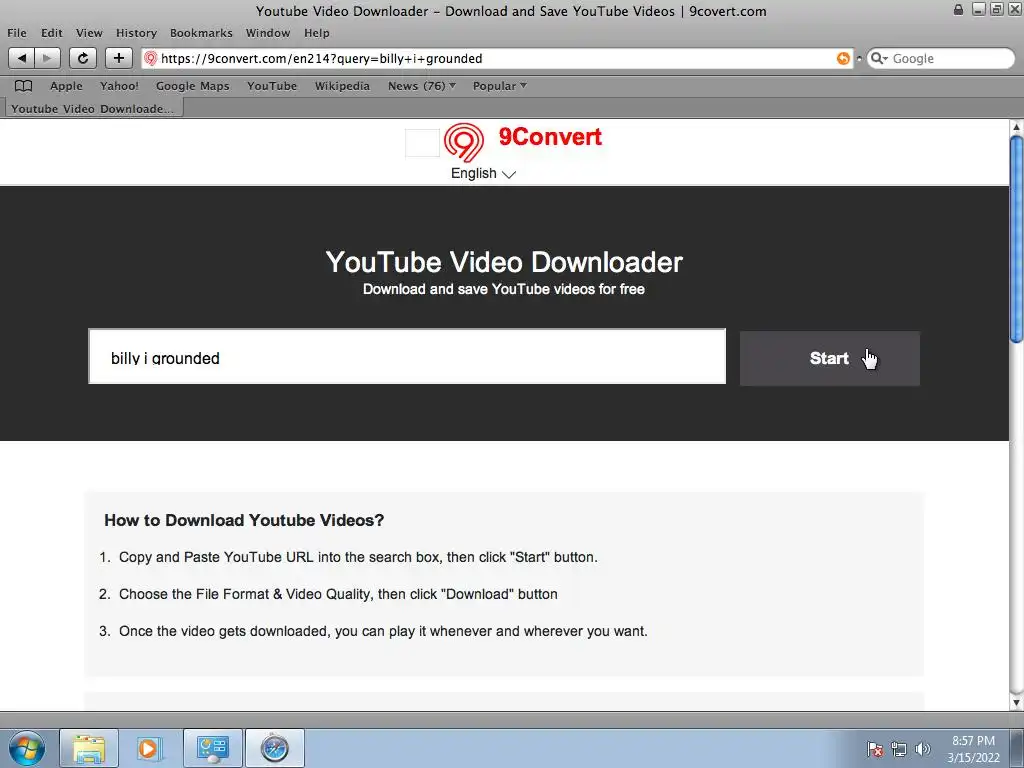Open the File menu

(17, 33)
